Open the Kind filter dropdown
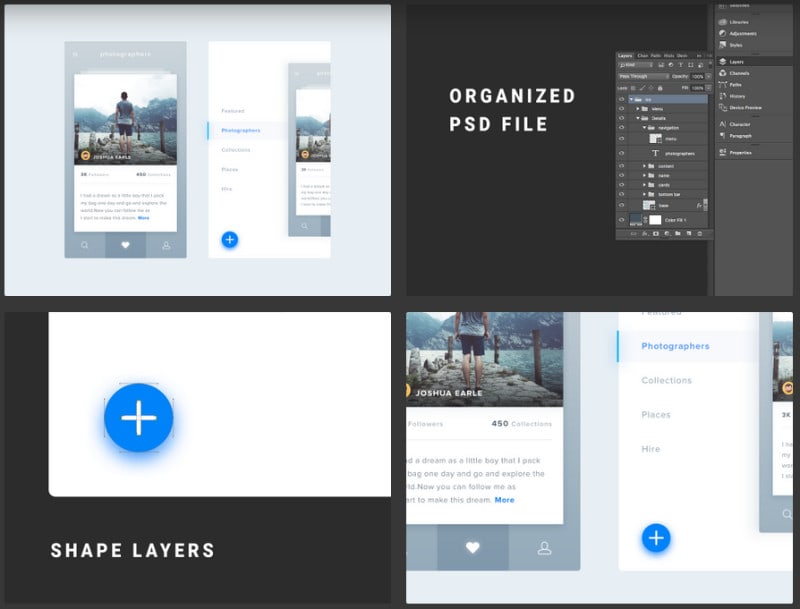Screen dimensions: 800x609 pos(636,65)
